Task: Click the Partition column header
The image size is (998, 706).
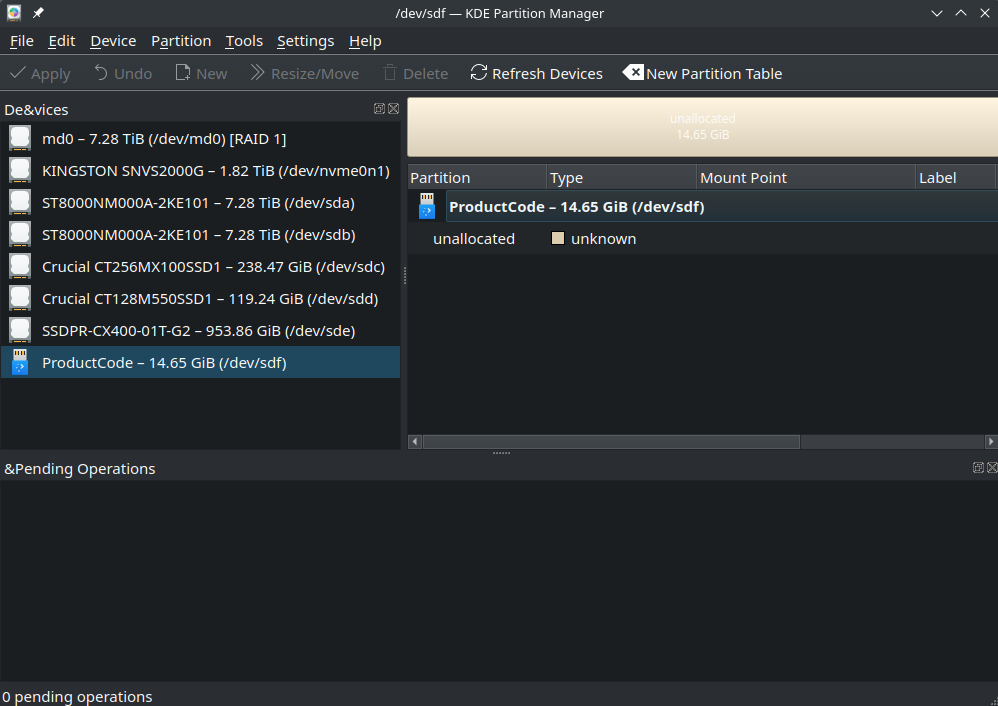Action: point(477,178)
